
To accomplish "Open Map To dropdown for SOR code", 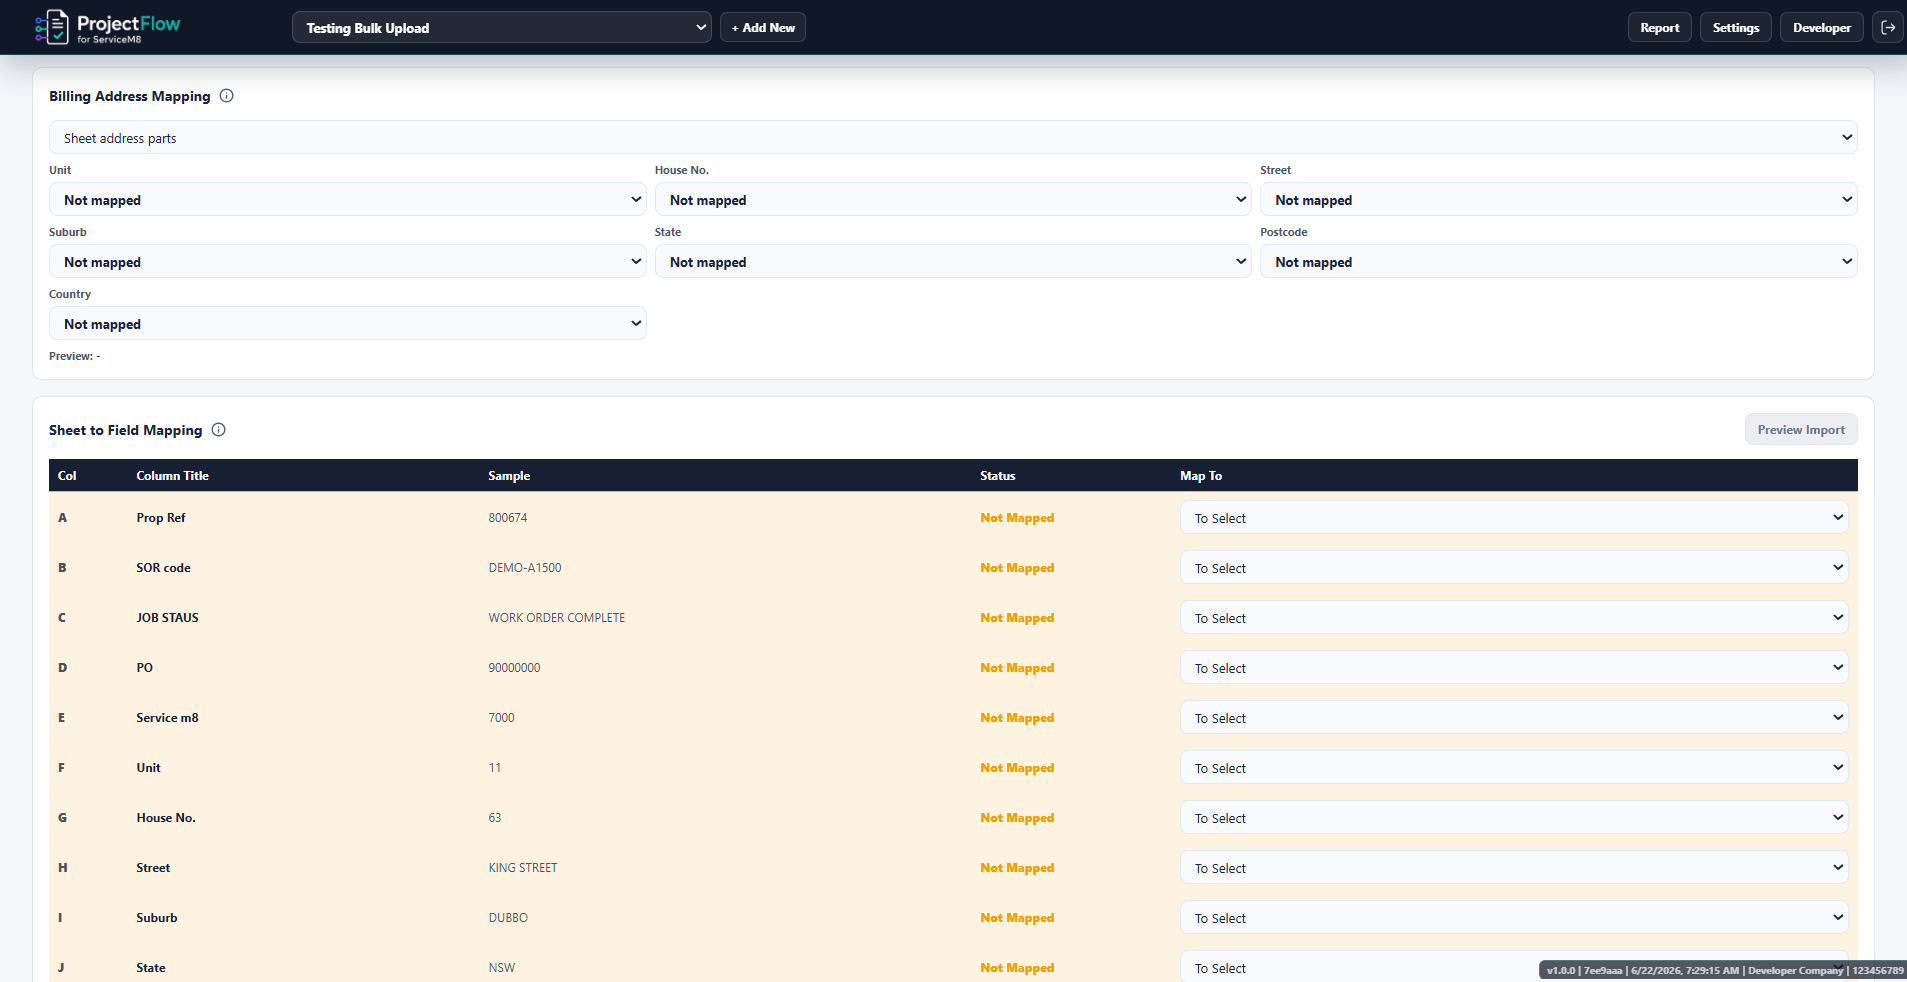I will [1514, 568].
